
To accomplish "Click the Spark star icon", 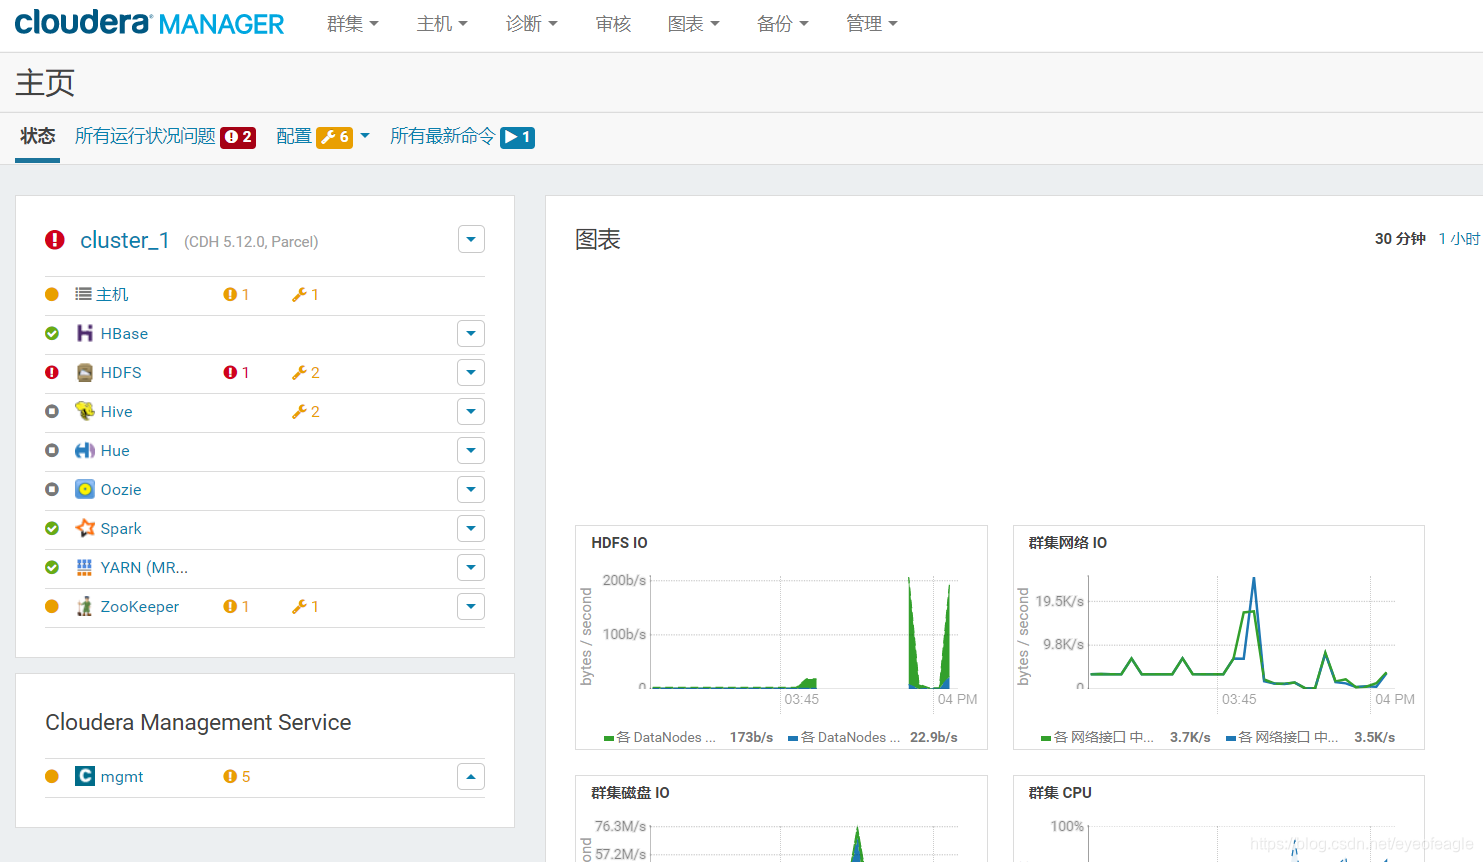I will tap(85, 528).
